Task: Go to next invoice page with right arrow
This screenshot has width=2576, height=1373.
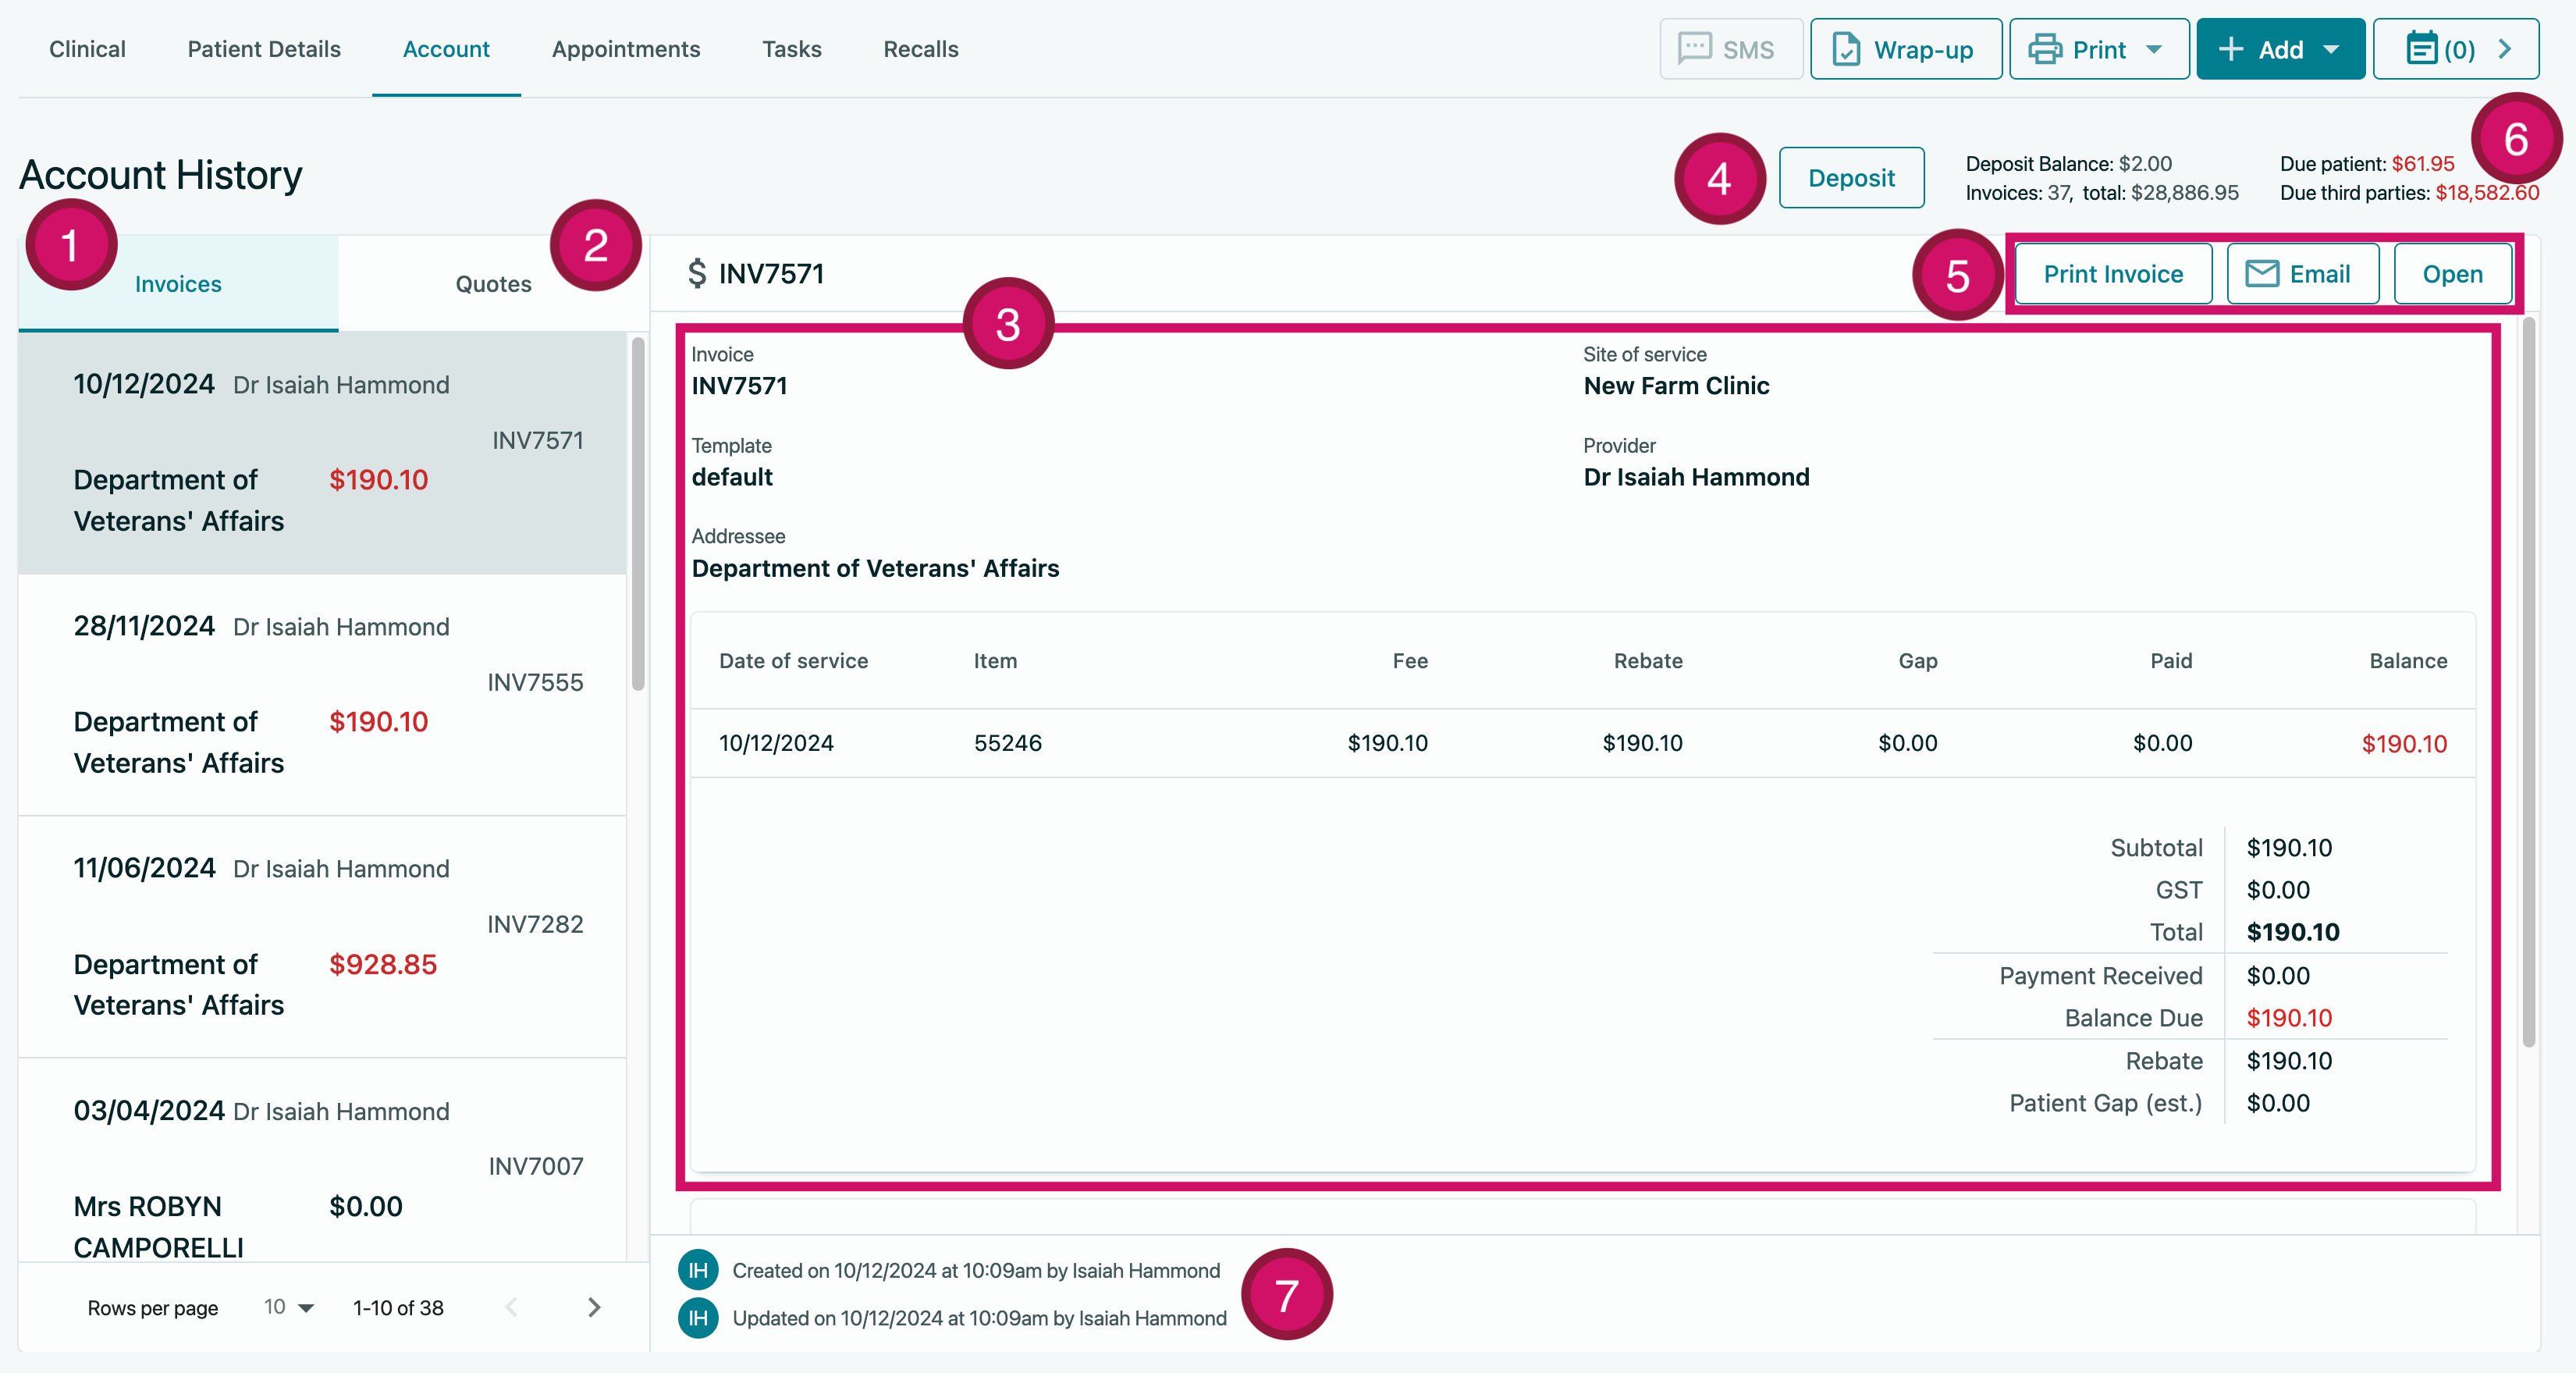Action: pyautogui.click(x=594, y=1307)
